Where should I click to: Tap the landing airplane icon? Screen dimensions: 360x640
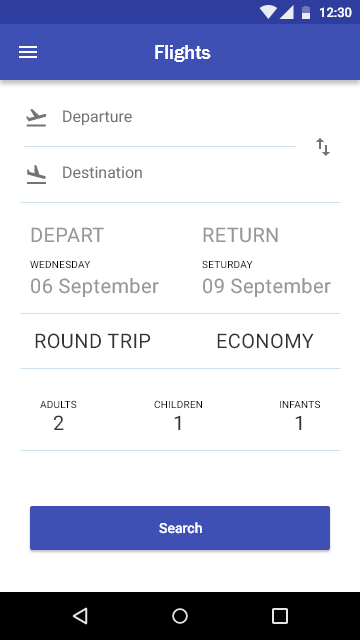click(36, 174)
